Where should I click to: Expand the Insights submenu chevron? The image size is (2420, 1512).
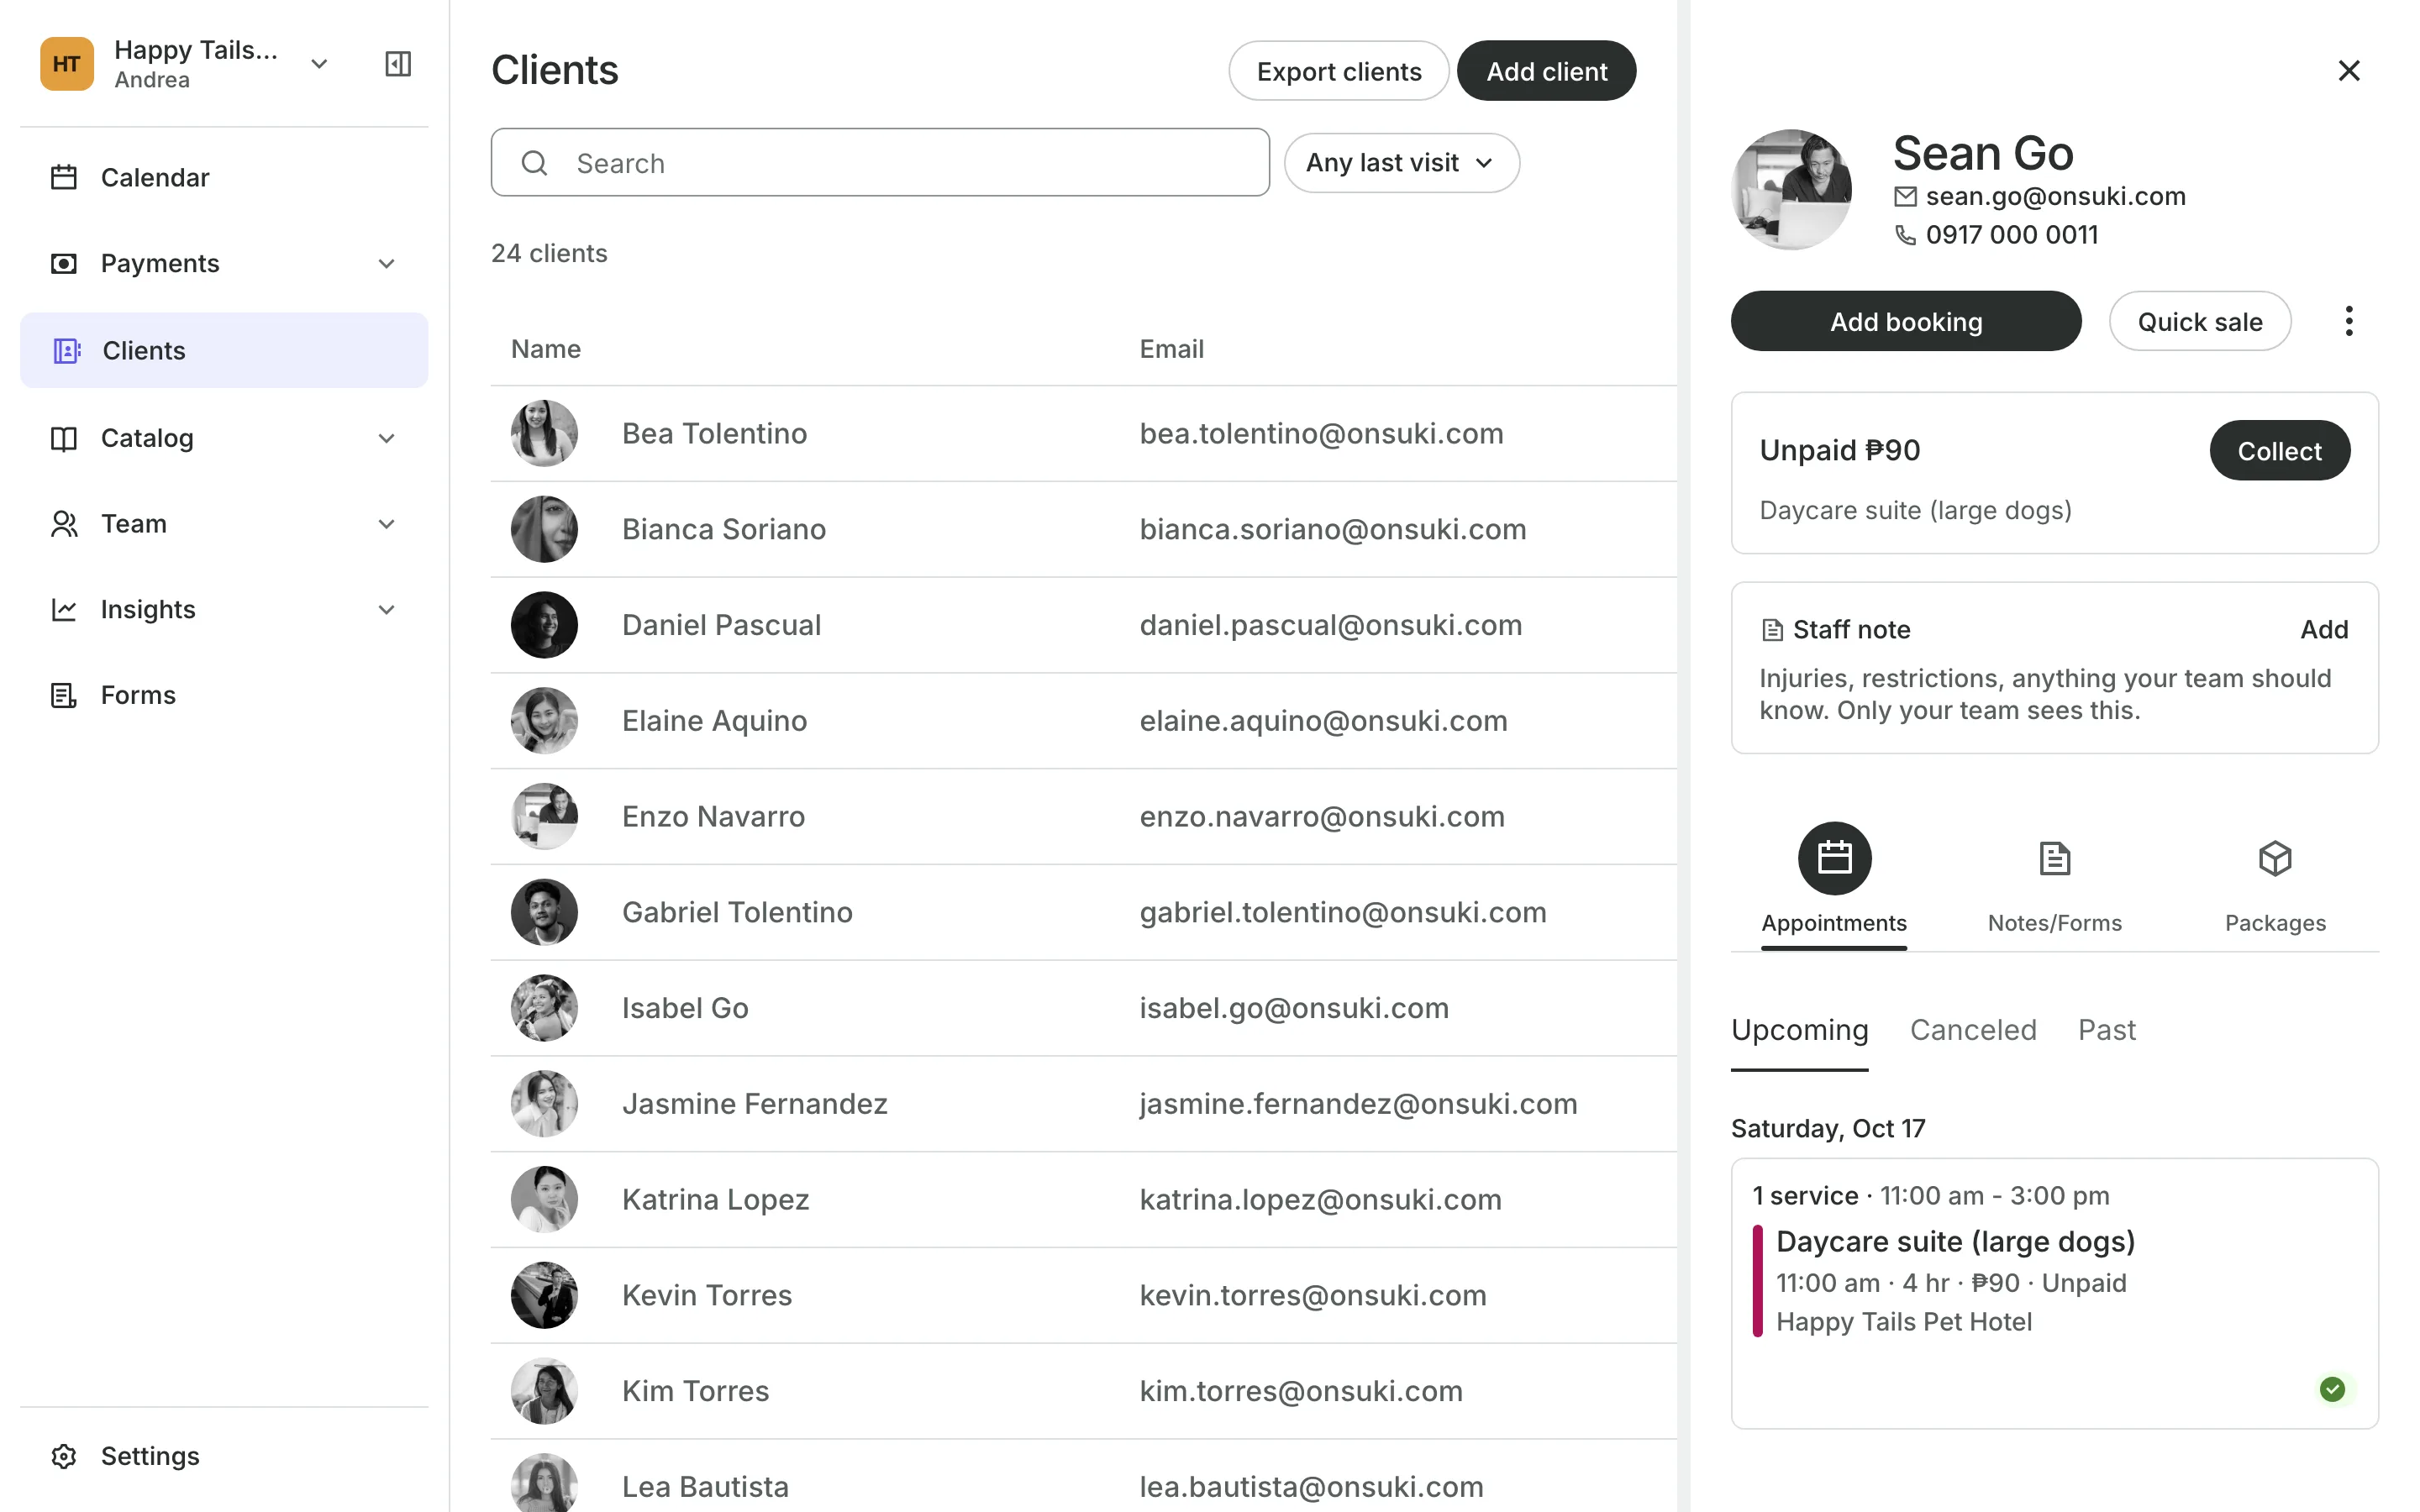click(387, 610)
